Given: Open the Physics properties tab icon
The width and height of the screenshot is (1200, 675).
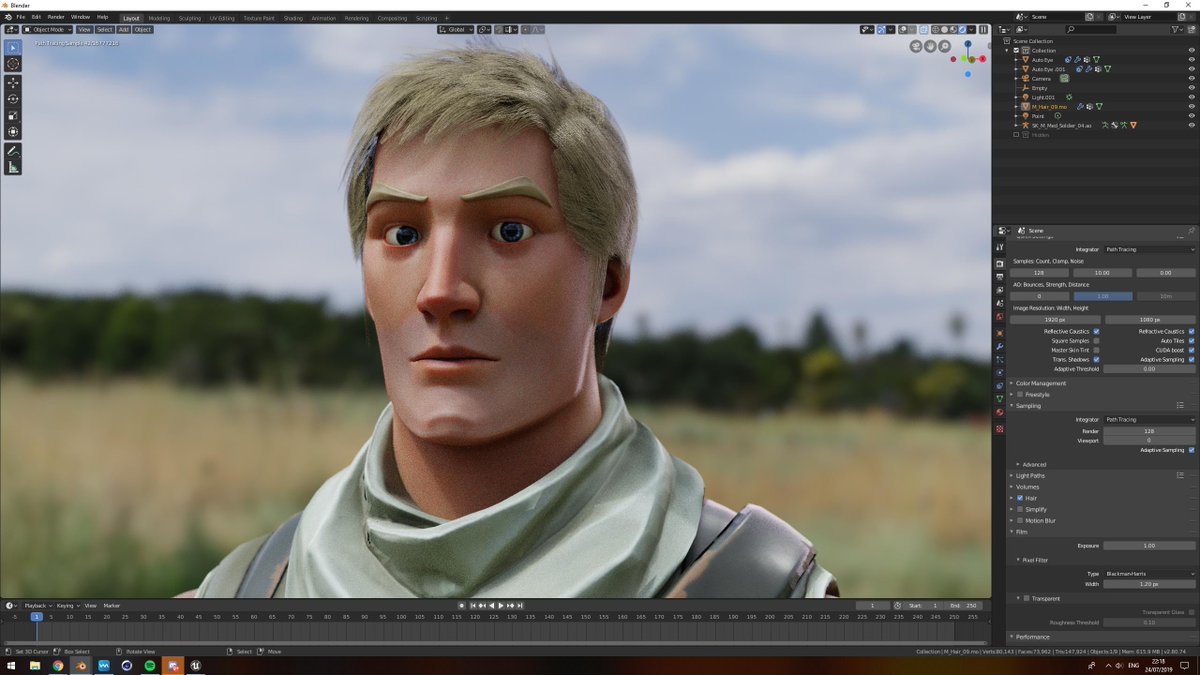Looking at the screenshot, I should [1000, 372].
